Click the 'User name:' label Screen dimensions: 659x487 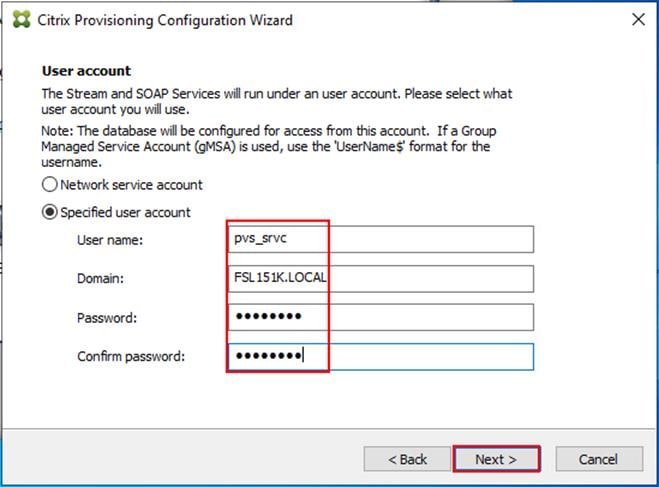click(110, 240)
